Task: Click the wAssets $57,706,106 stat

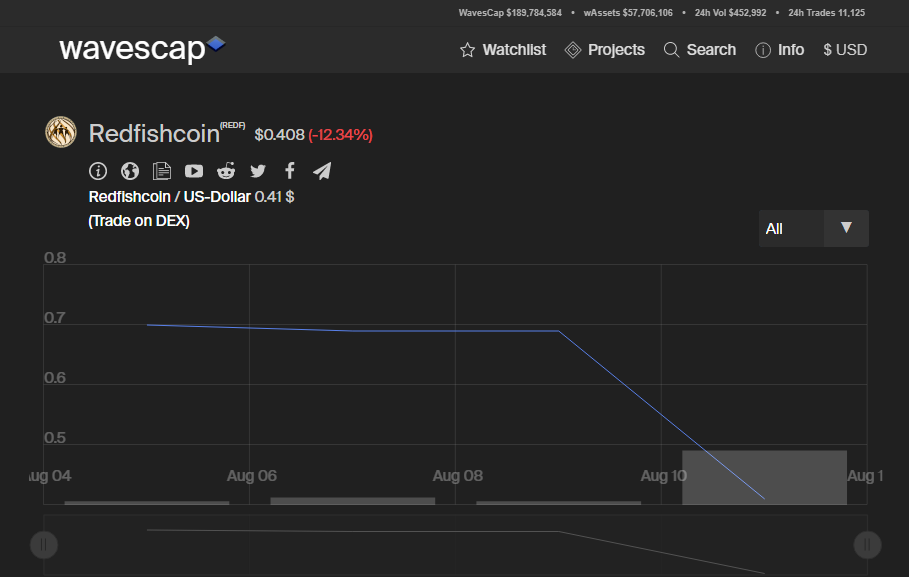Action: tap(628, 13)
